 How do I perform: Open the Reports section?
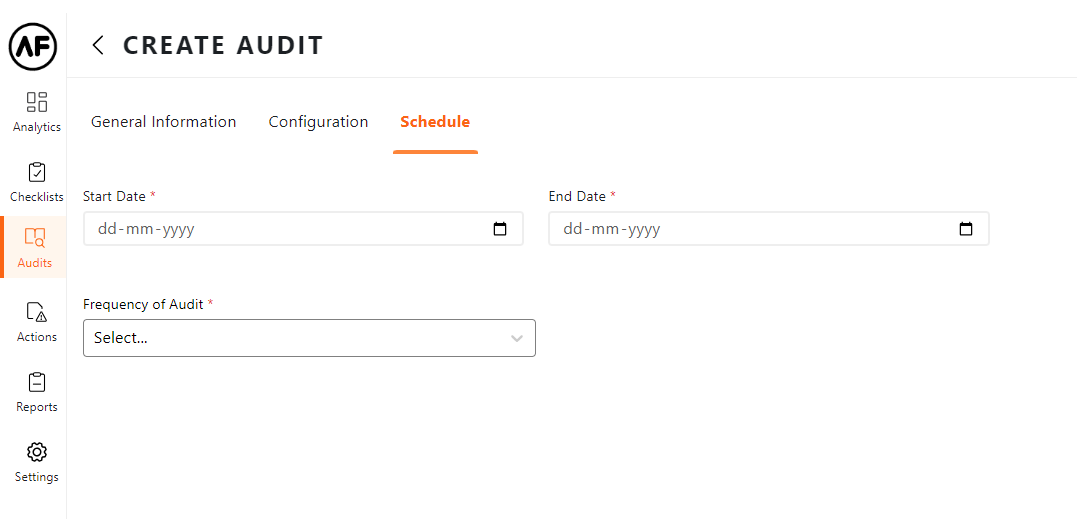tap(37, 391)
